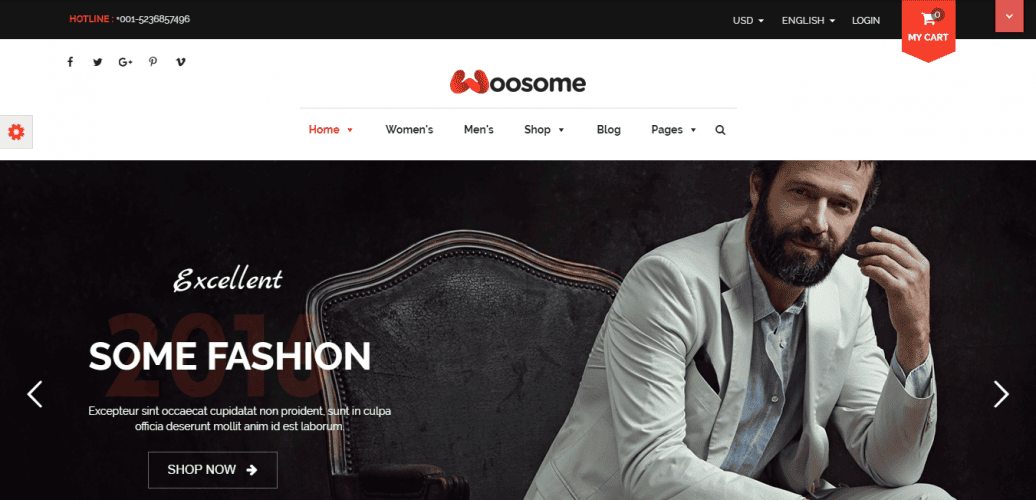Open the Pinterest social icon
The width and height of the screenshot is (1036, 500).
[153, 62]
